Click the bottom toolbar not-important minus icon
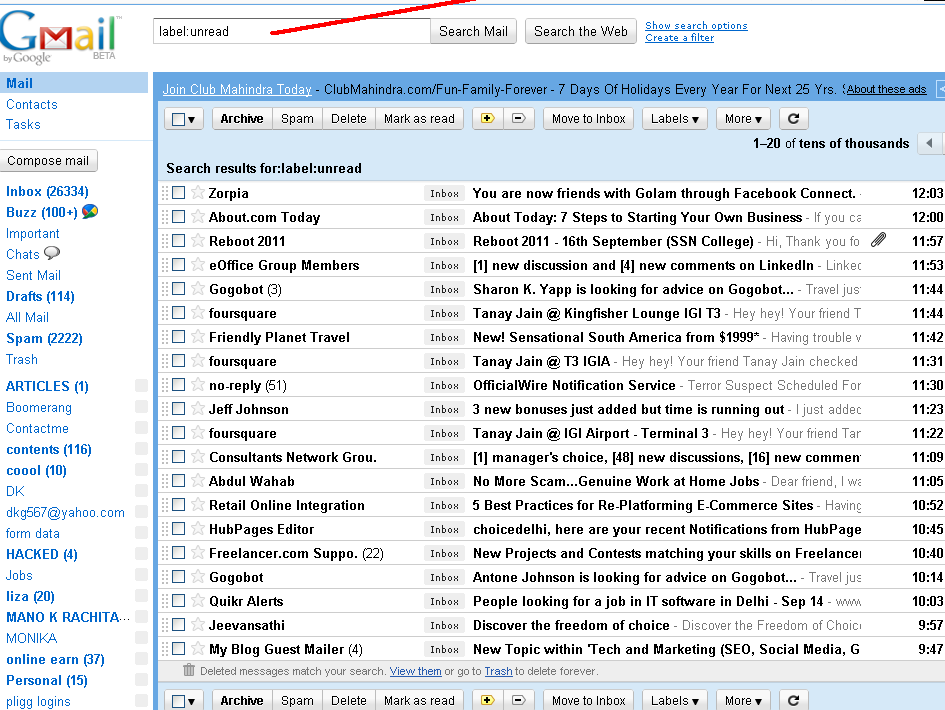 518,700
